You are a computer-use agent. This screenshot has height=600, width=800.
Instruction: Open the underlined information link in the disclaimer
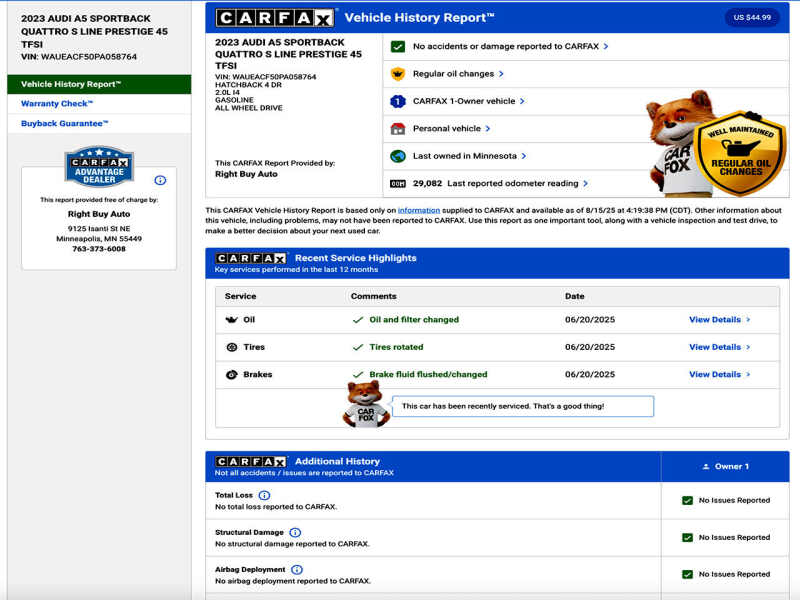point(418,210)
